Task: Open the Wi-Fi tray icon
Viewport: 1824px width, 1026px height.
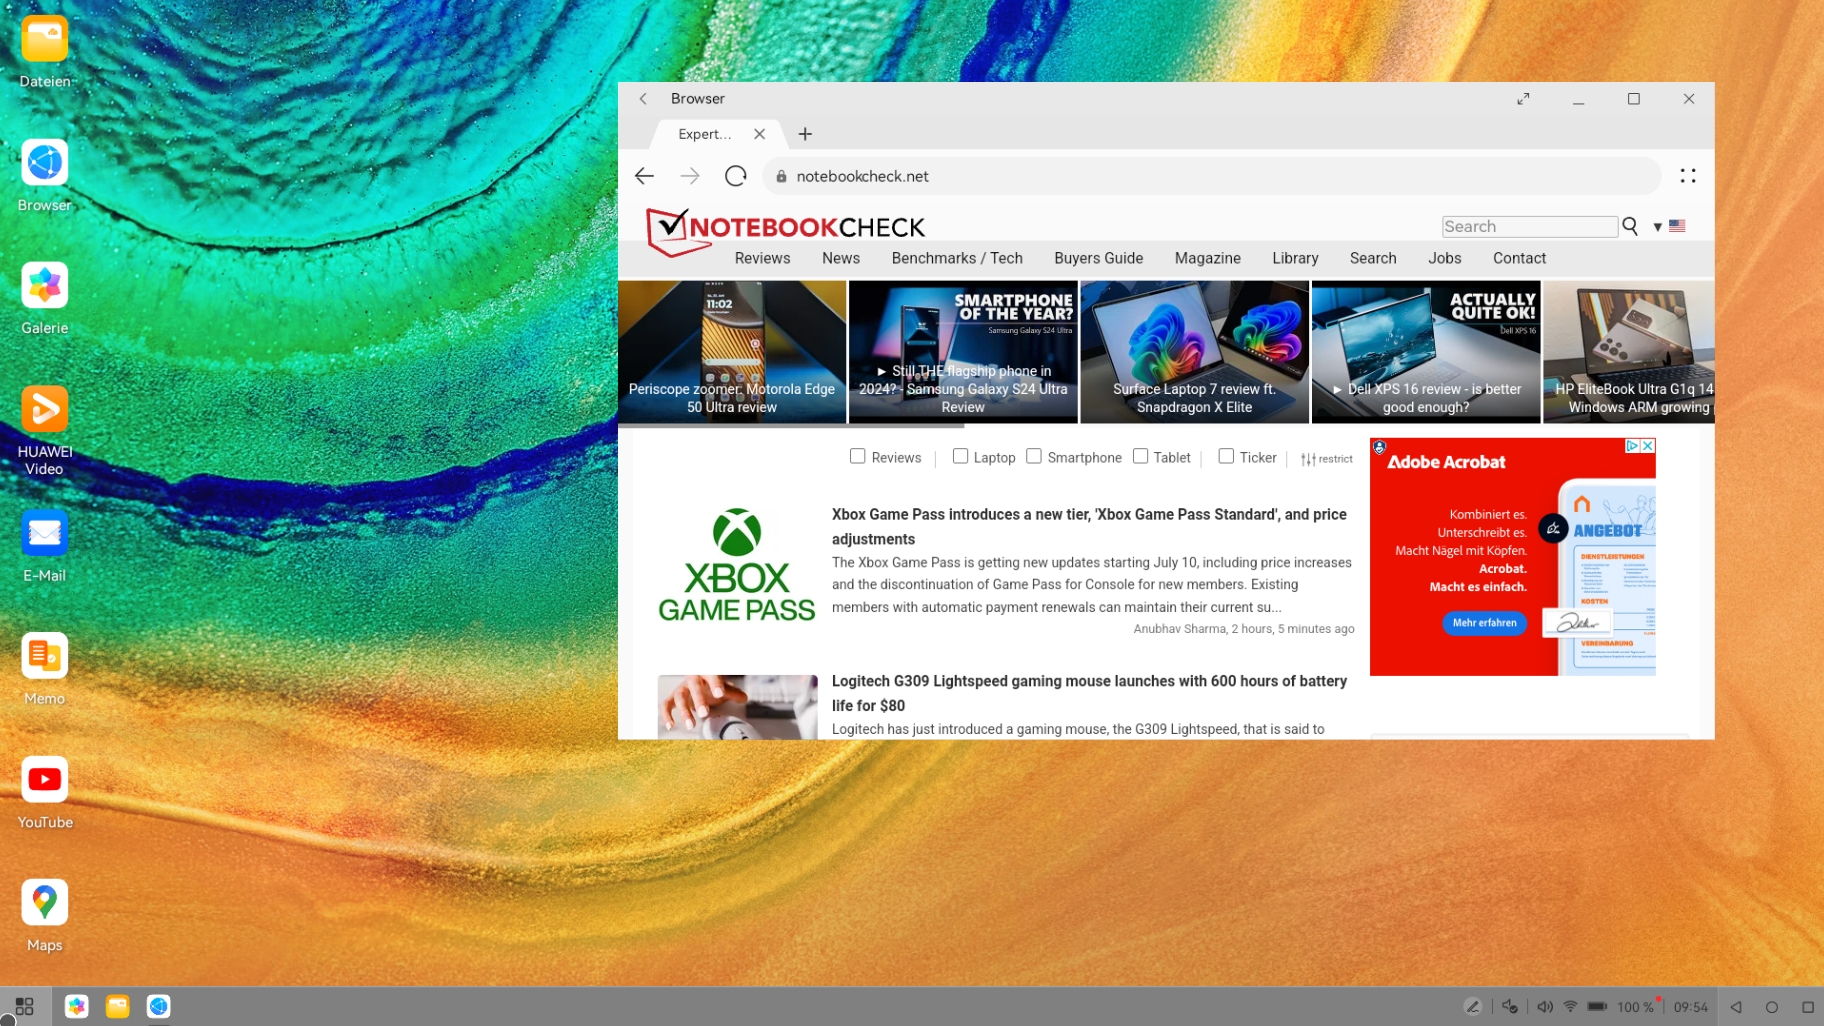Action: [1570, 1007]
